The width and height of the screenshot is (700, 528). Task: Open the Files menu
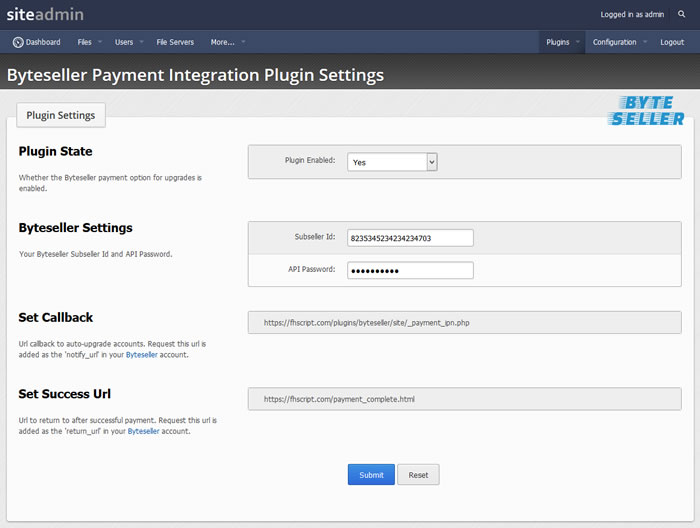click(84, 42)
